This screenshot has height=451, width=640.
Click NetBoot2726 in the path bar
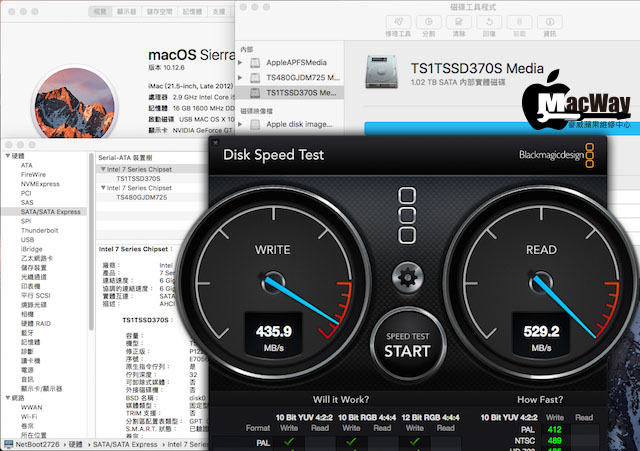pyautogui.click(x=37, y=444)
